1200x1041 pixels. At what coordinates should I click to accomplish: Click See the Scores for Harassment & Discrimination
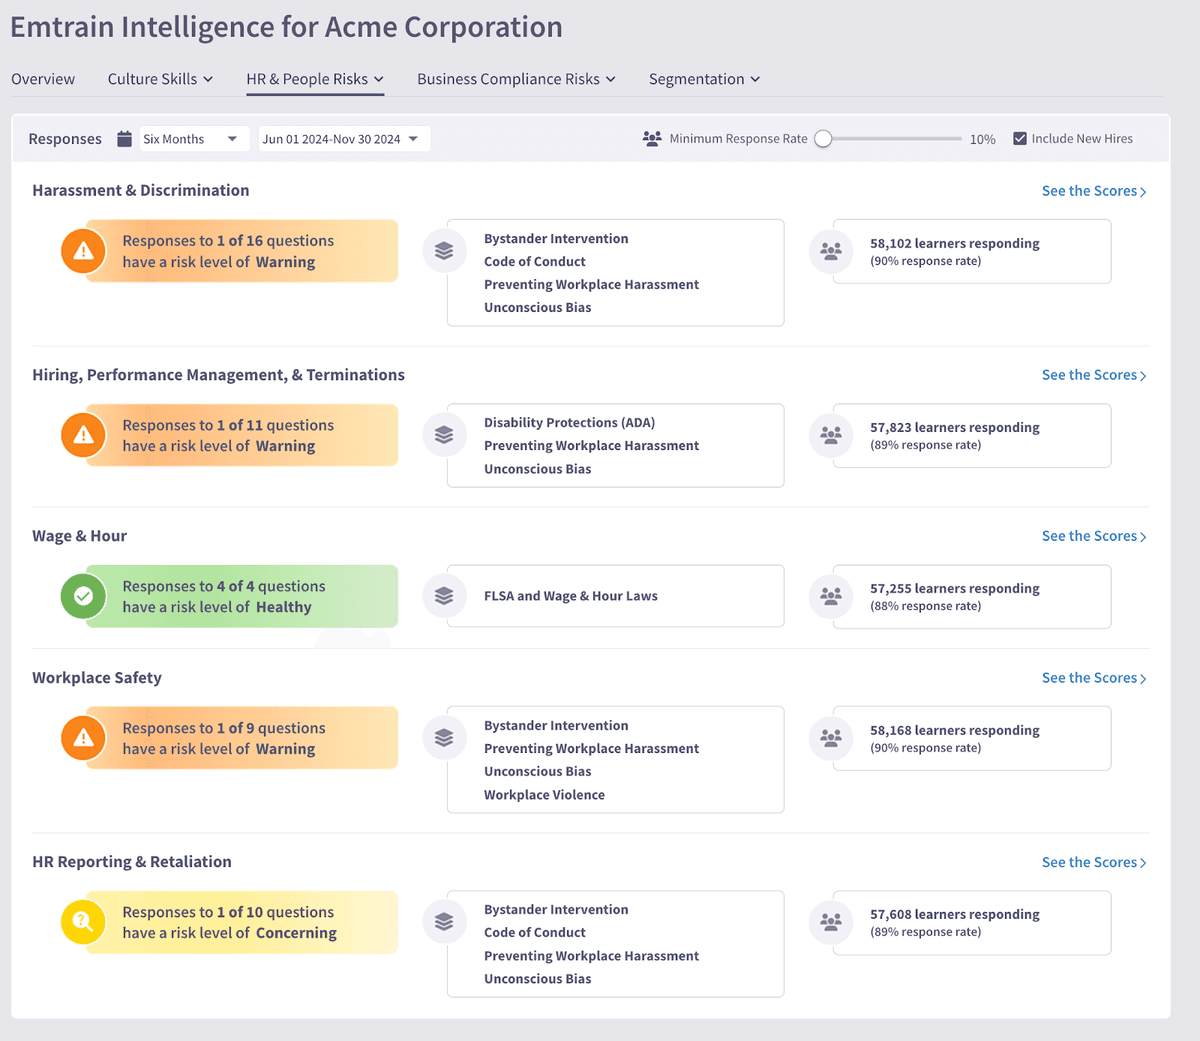[1093, 191]
